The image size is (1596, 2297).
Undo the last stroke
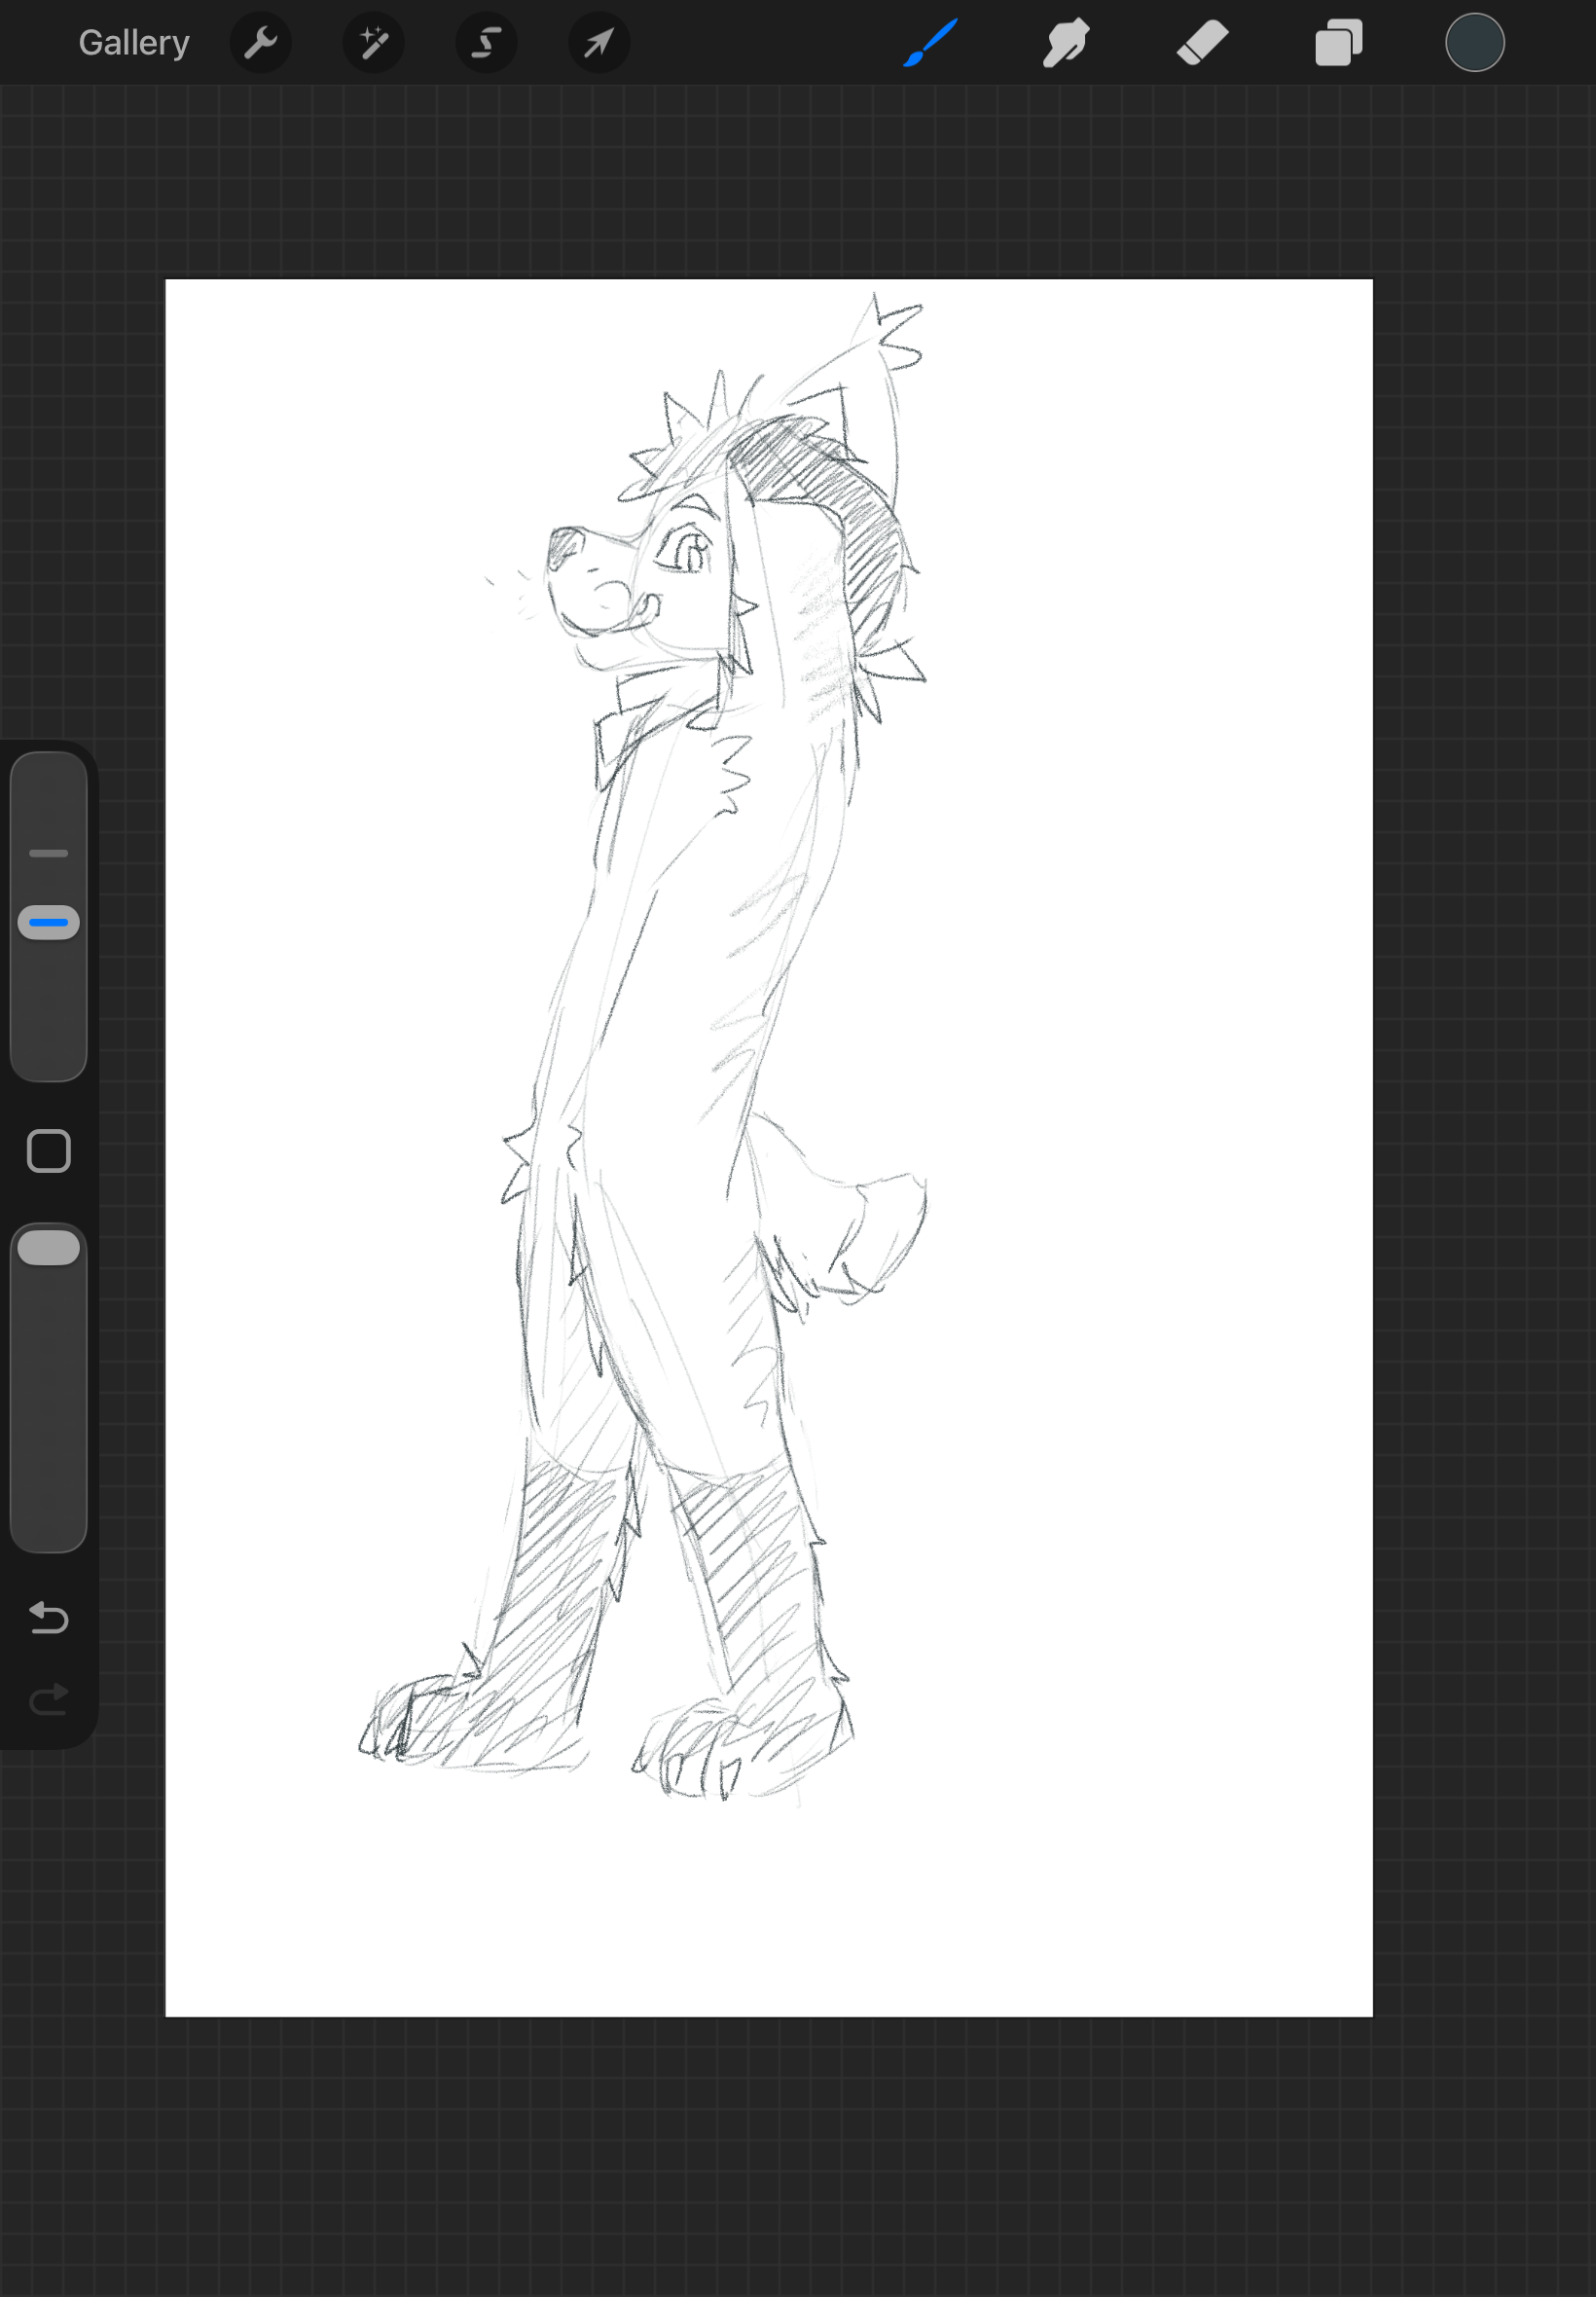click(48, 1617)
